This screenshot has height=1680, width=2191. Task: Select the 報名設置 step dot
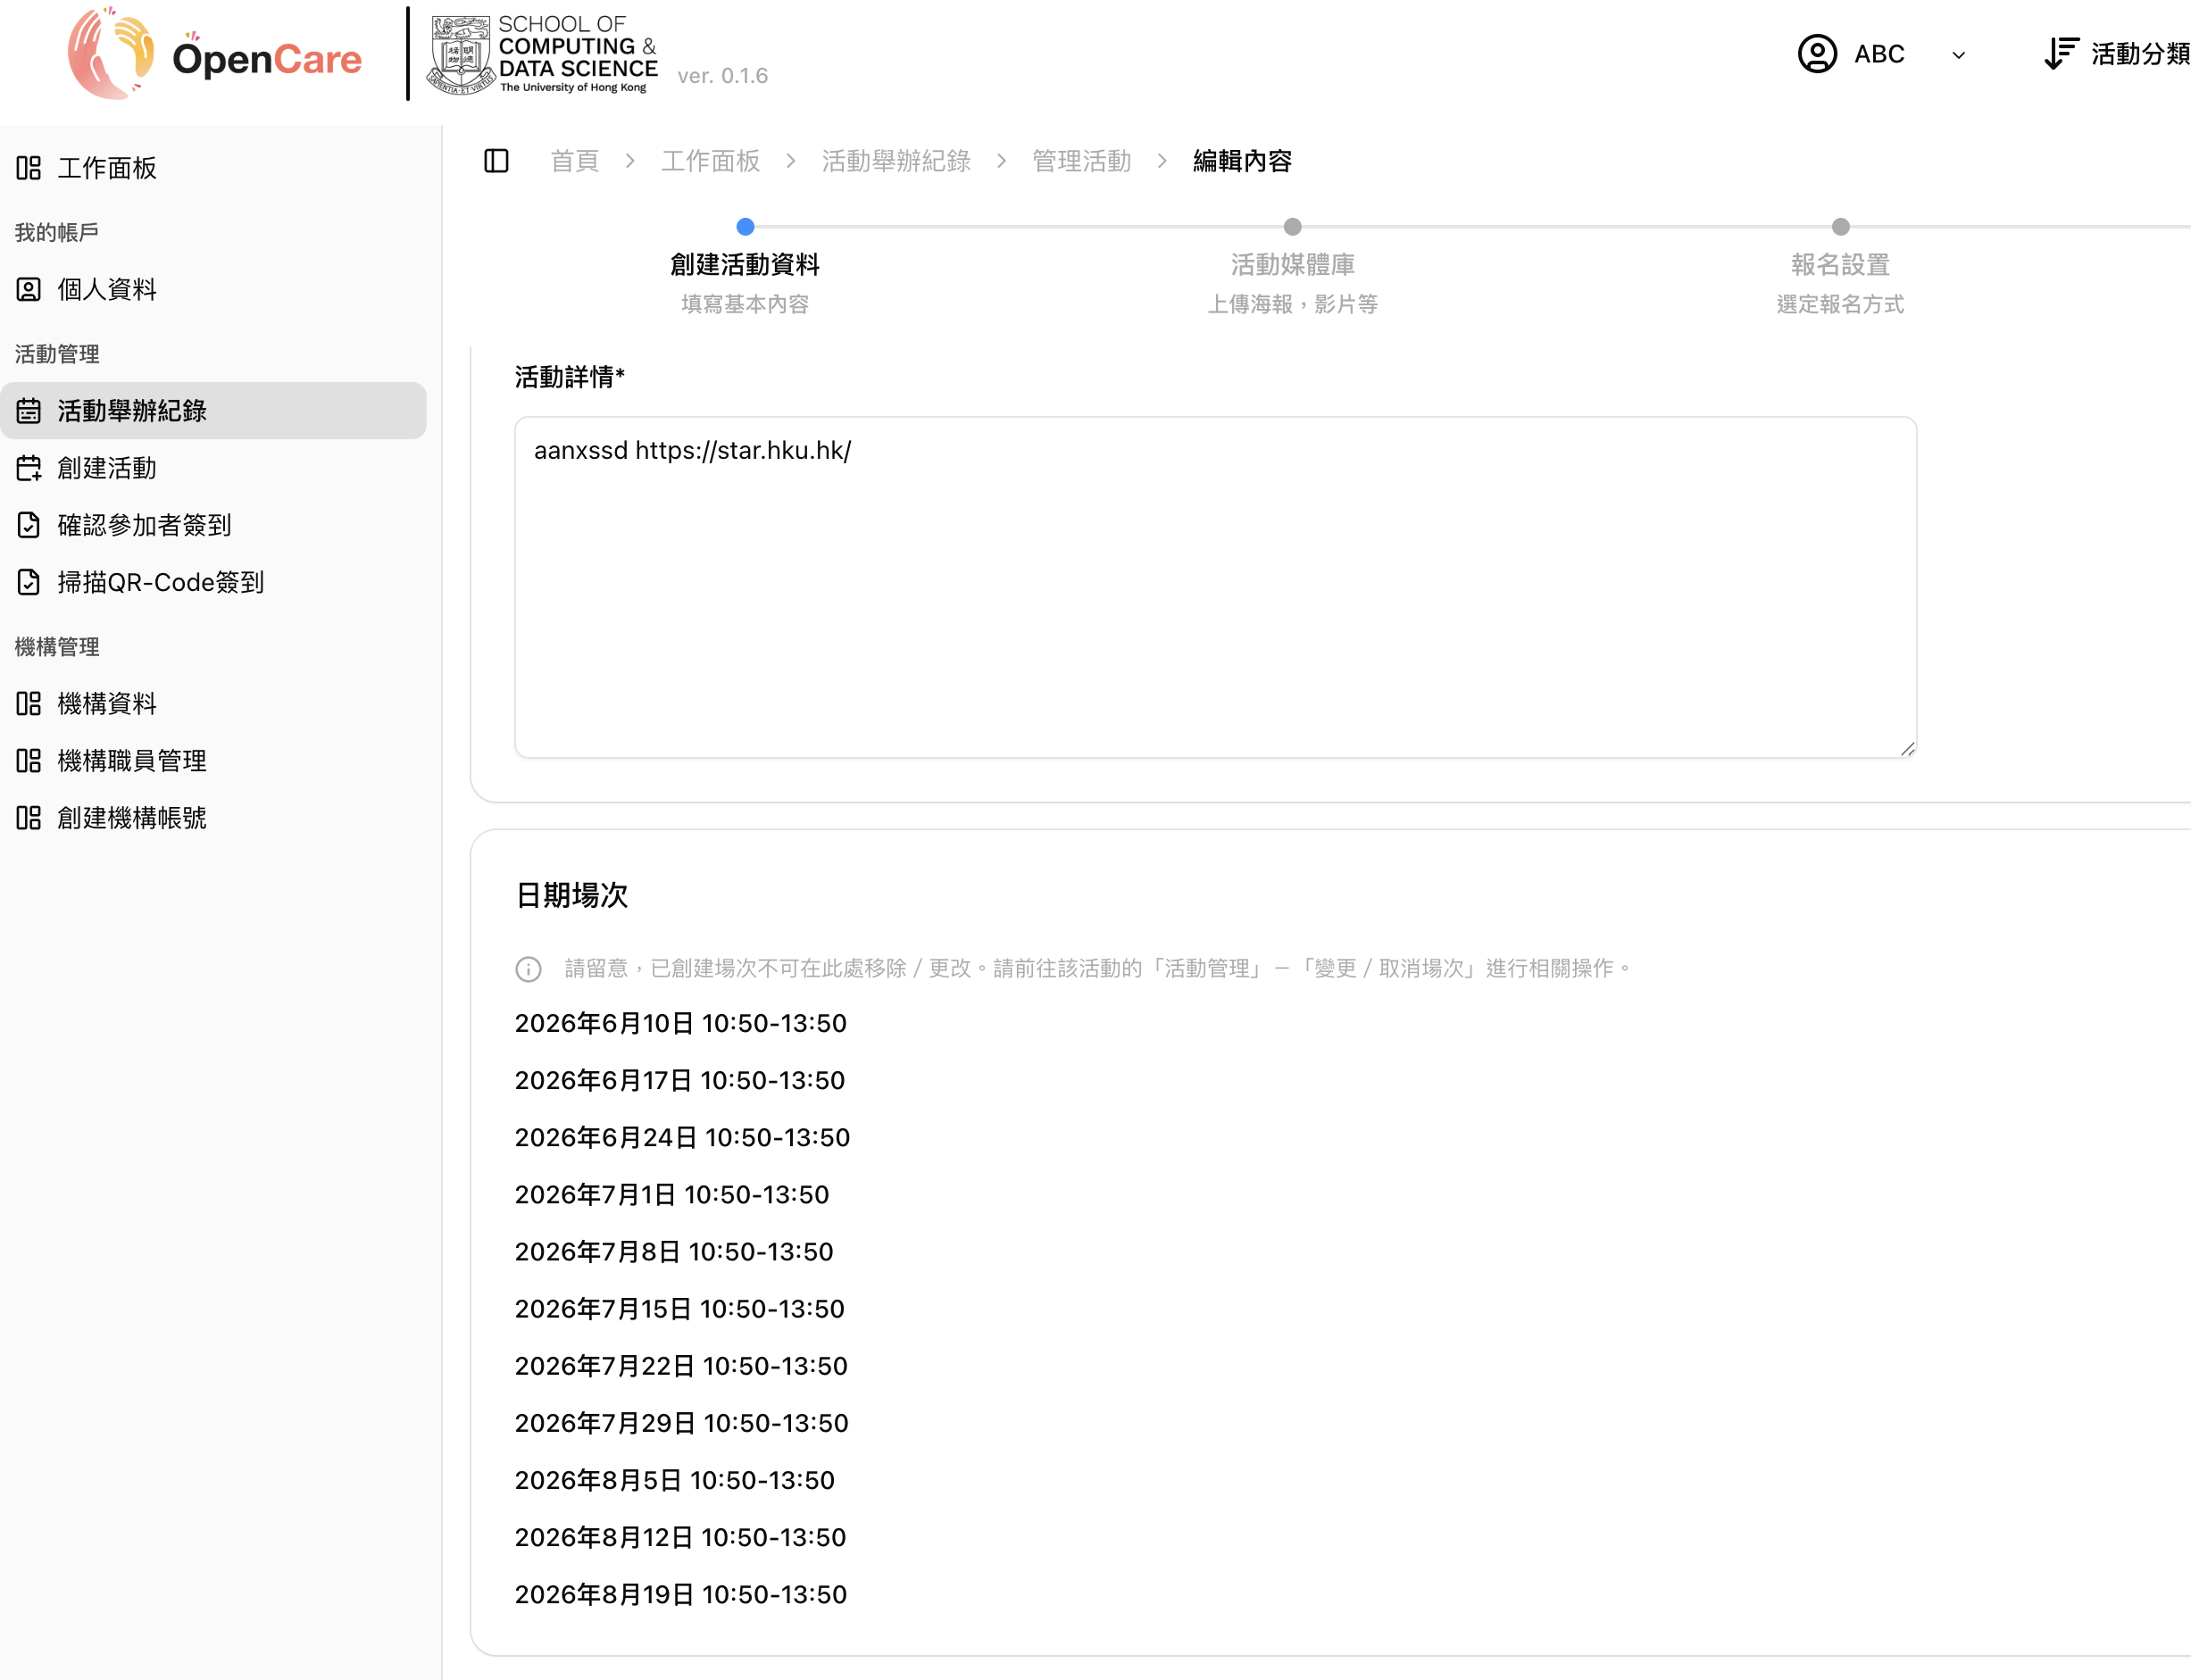(x=1840, y=227)
